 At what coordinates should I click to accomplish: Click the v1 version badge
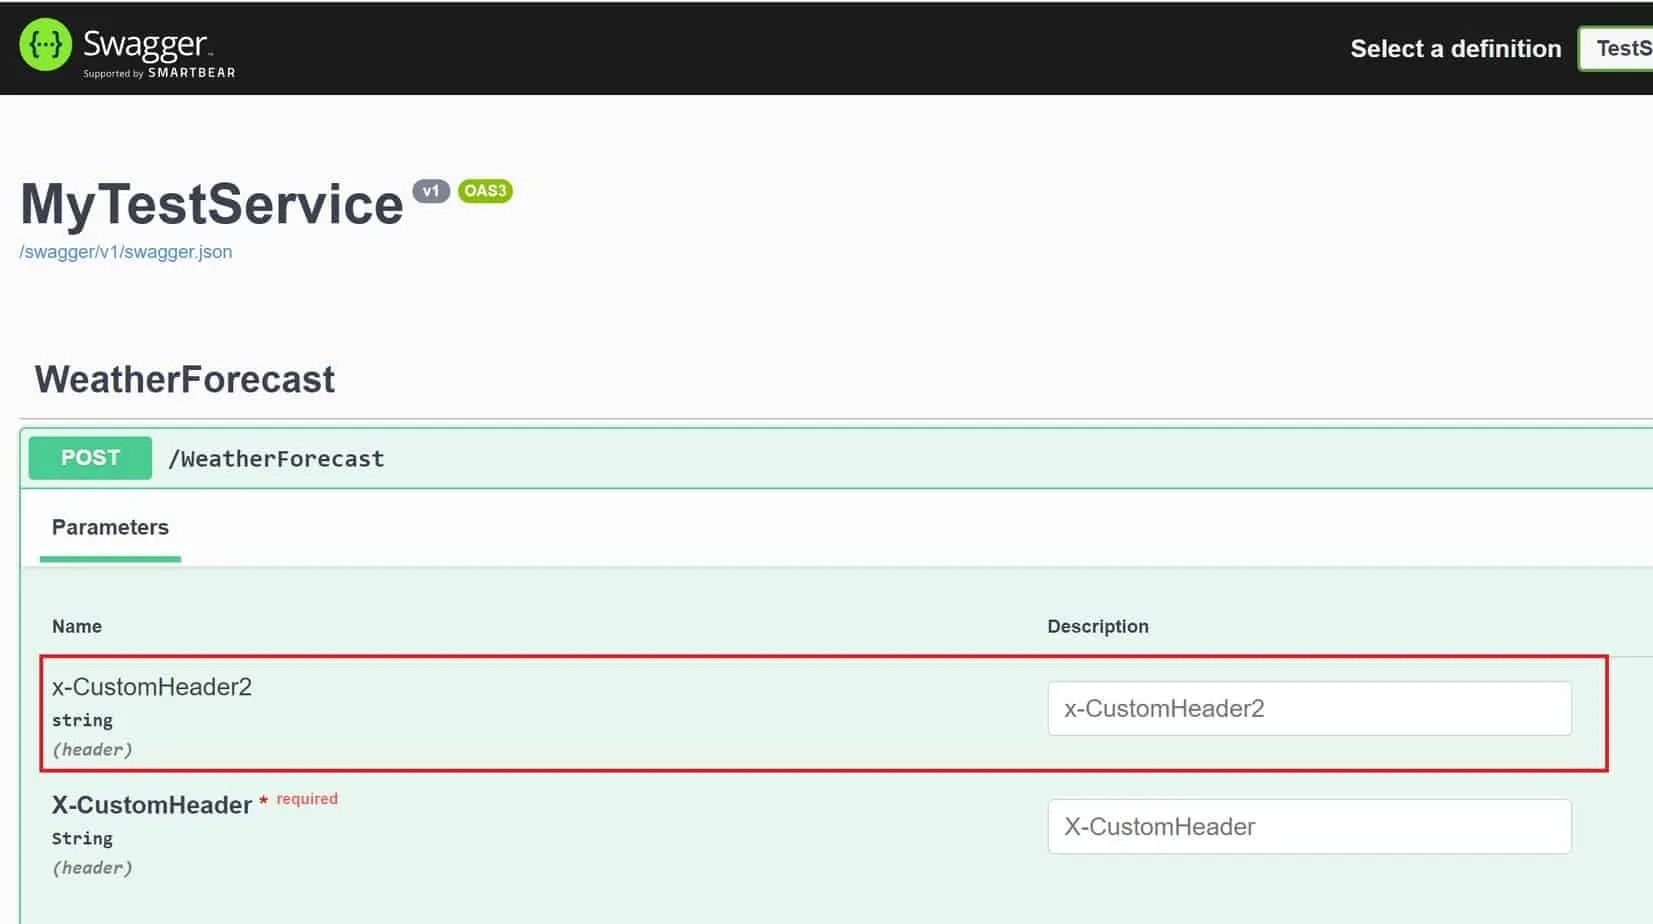[x=431, y=191]
